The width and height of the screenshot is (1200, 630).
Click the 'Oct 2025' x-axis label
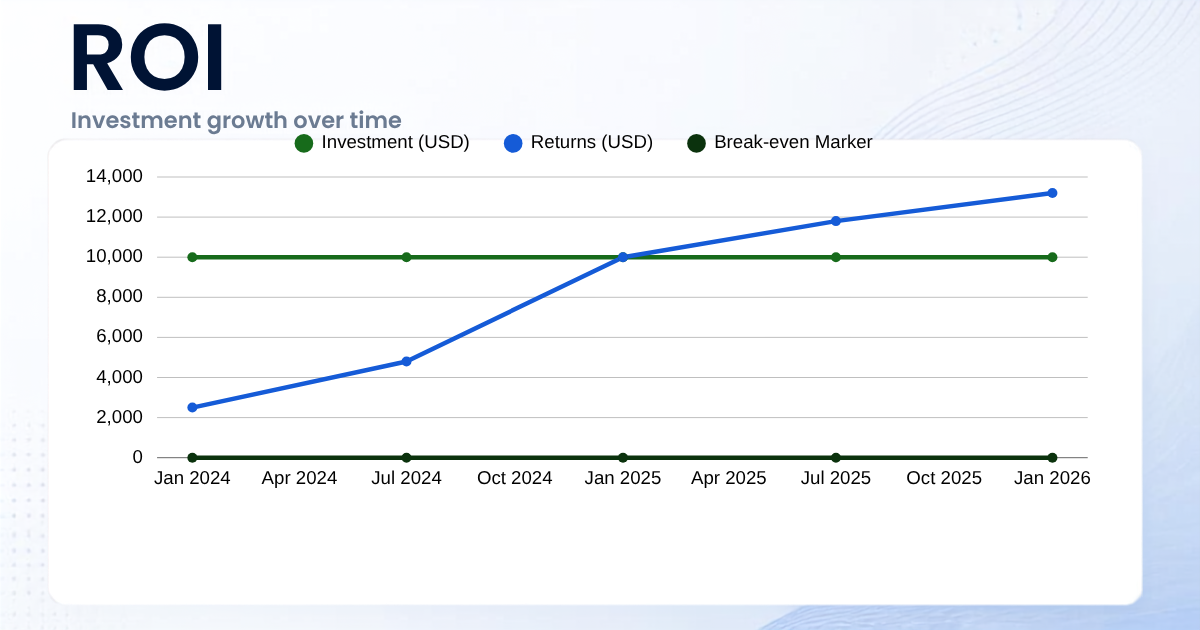tap(944, 478)
